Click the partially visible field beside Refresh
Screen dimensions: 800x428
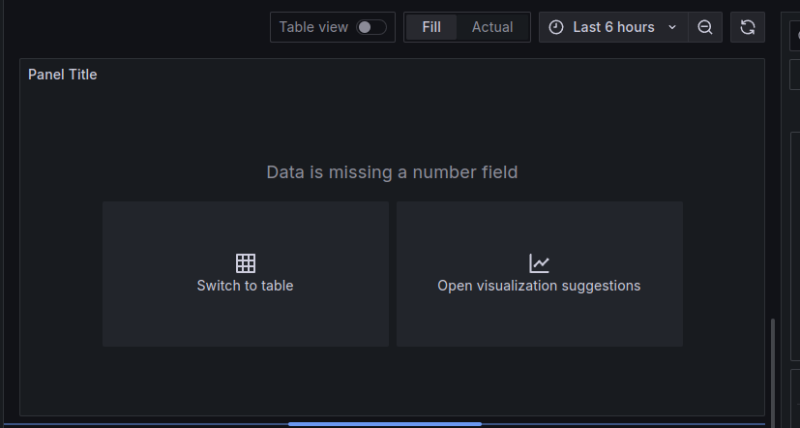click(792, 34)
